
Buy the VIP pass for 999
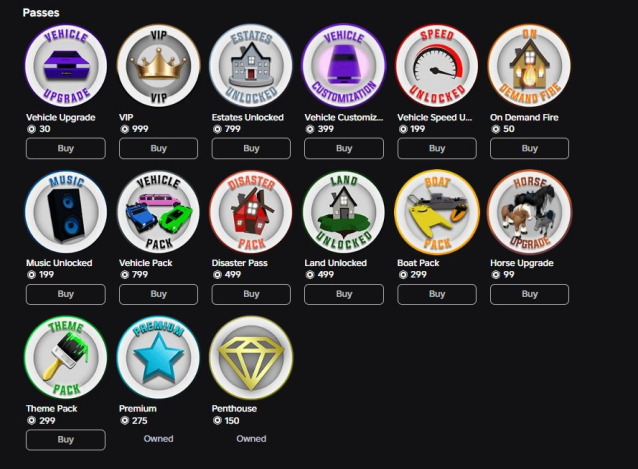[x=159, y=148]
